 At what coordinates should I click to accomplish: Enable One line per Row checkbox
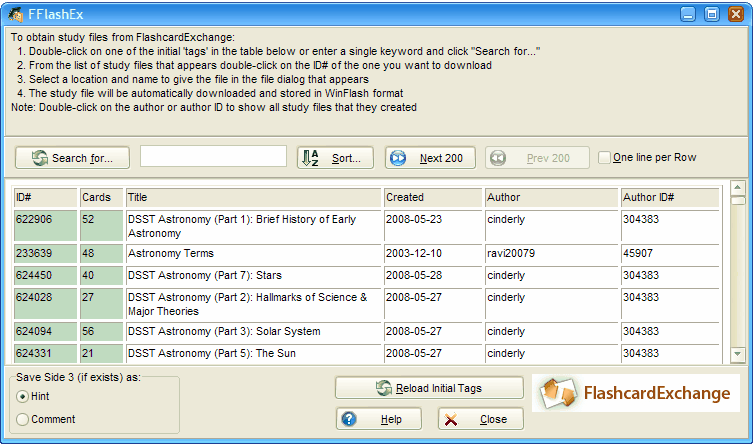coord(604,157)
